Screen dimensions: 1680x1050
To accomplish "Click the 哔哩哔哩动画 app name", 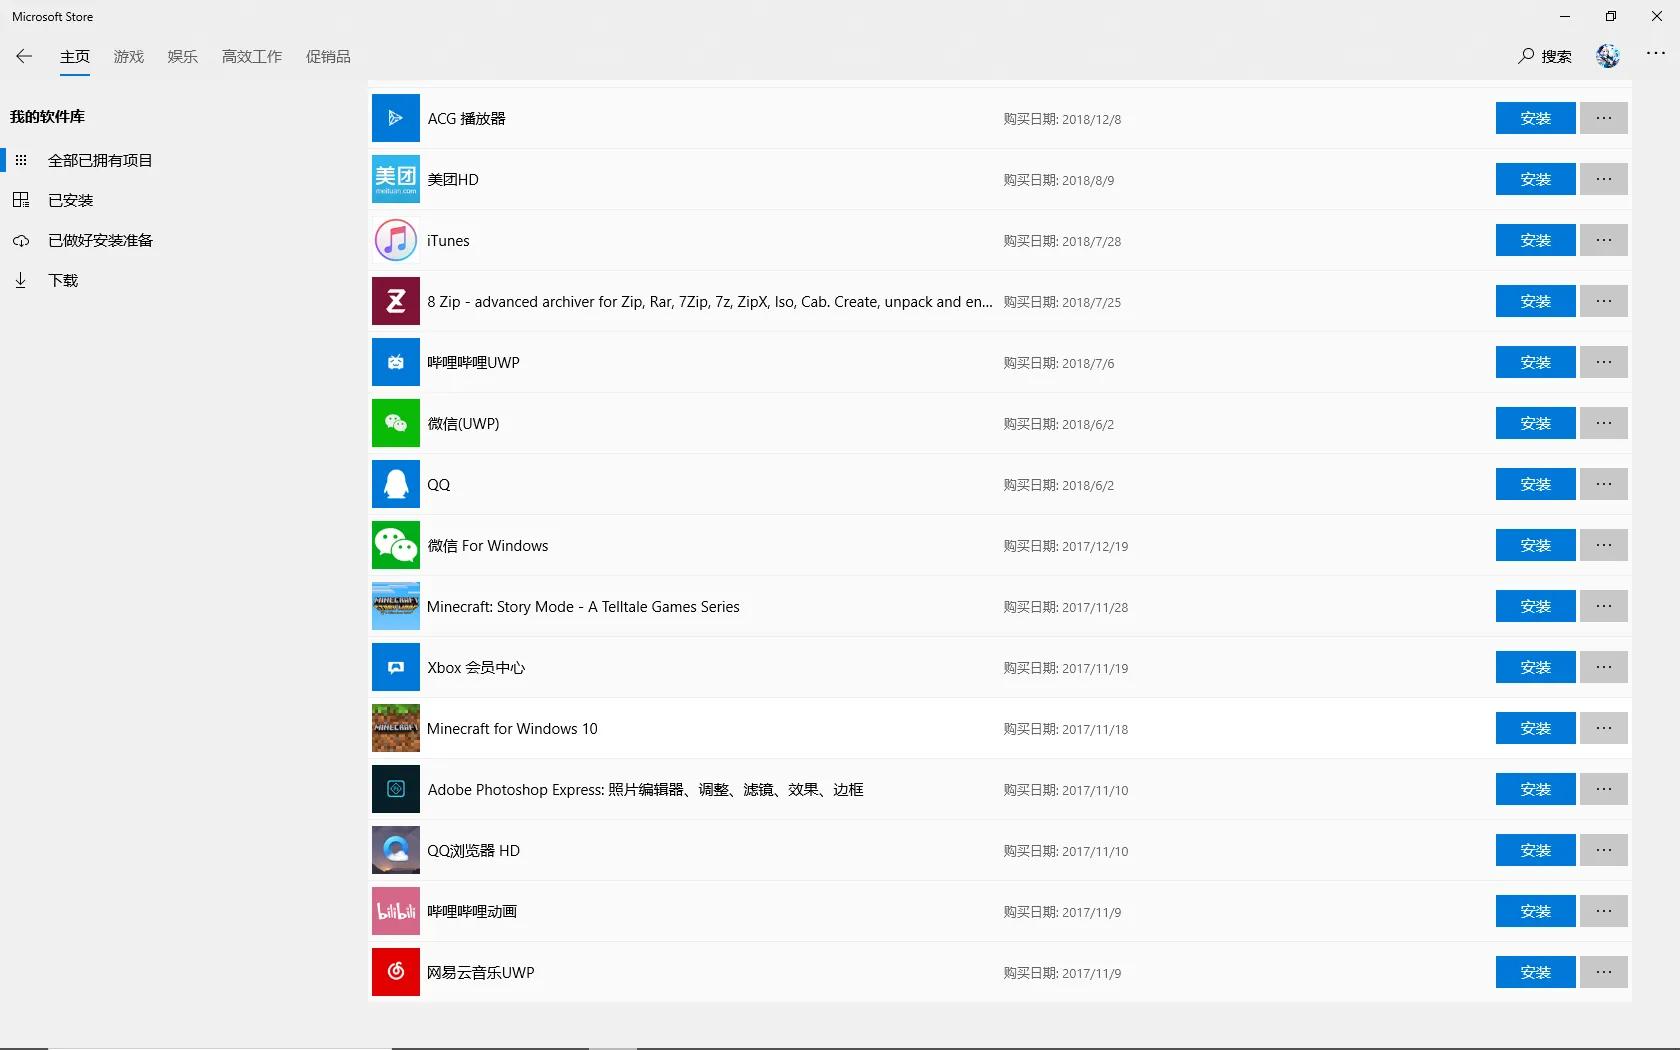I will coord(472,912).
